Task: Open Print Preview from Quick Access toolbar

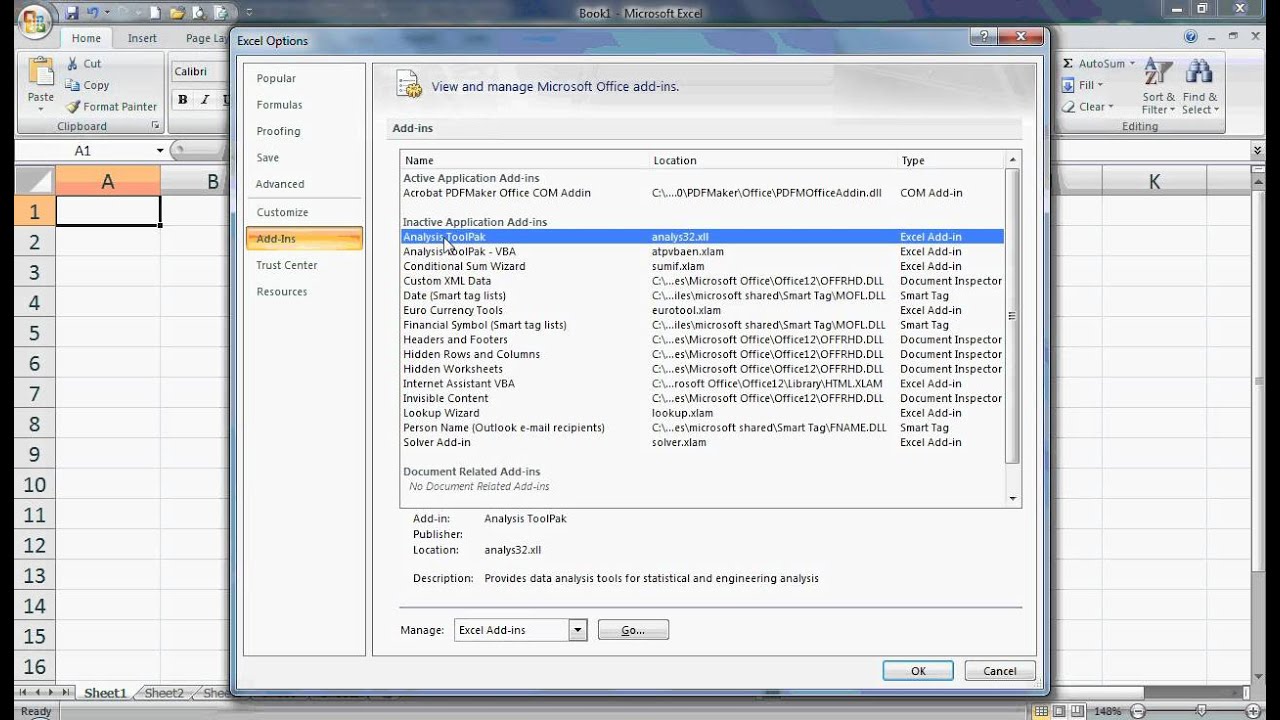Action: click(x=199, y=14)
